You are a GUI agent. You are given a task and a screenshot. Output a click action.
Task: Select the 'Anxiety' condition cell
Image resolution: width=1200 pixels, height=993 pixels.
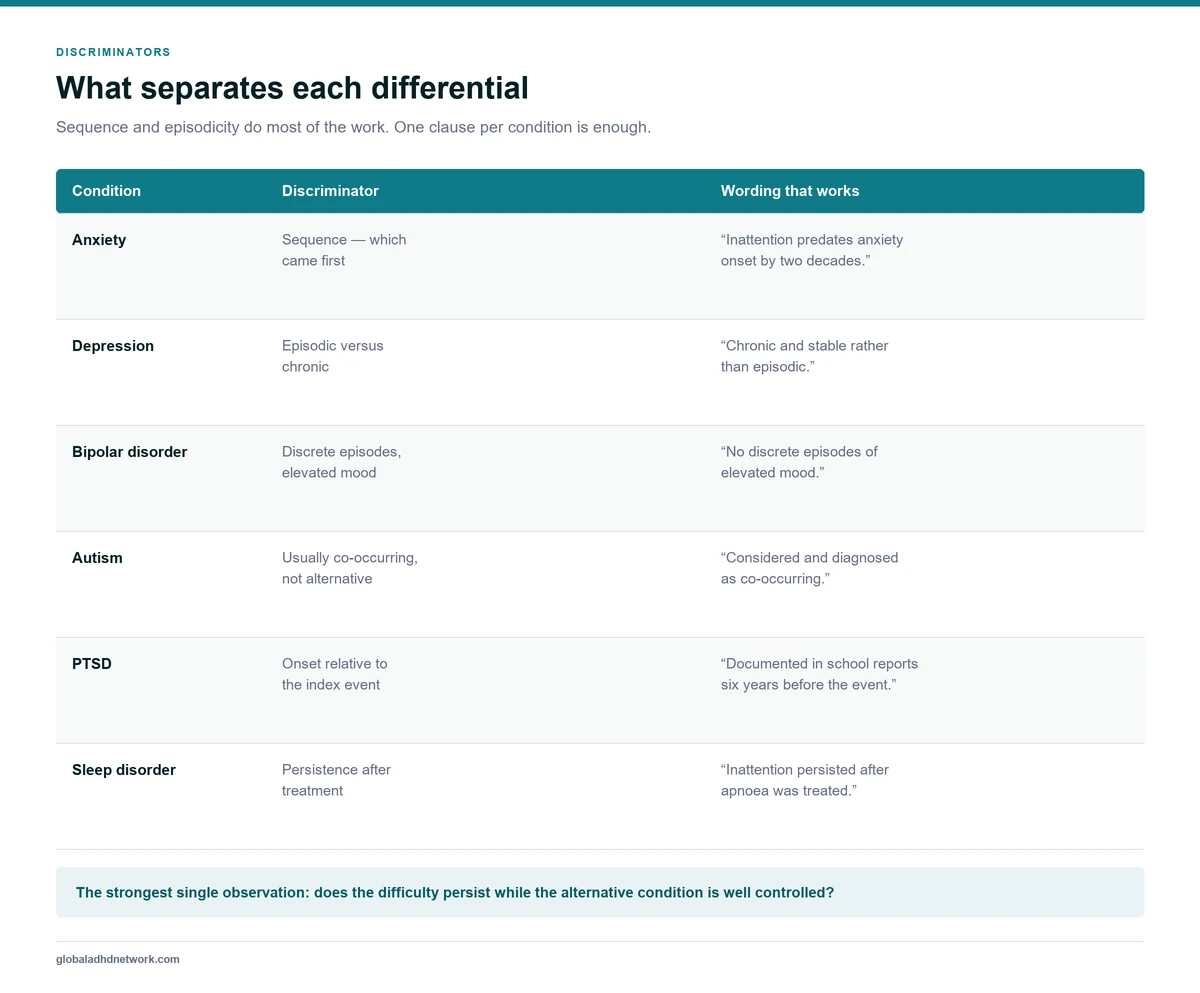click(99, 240)
